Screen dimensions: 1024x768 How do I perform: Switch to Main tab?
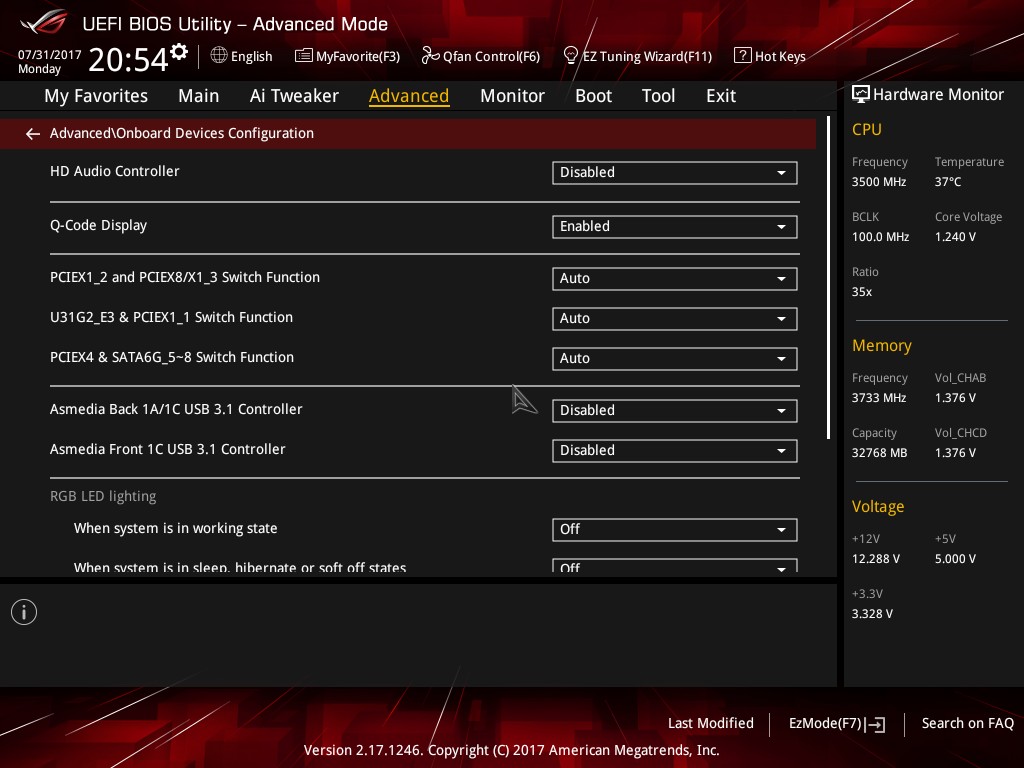click(199, 96)
